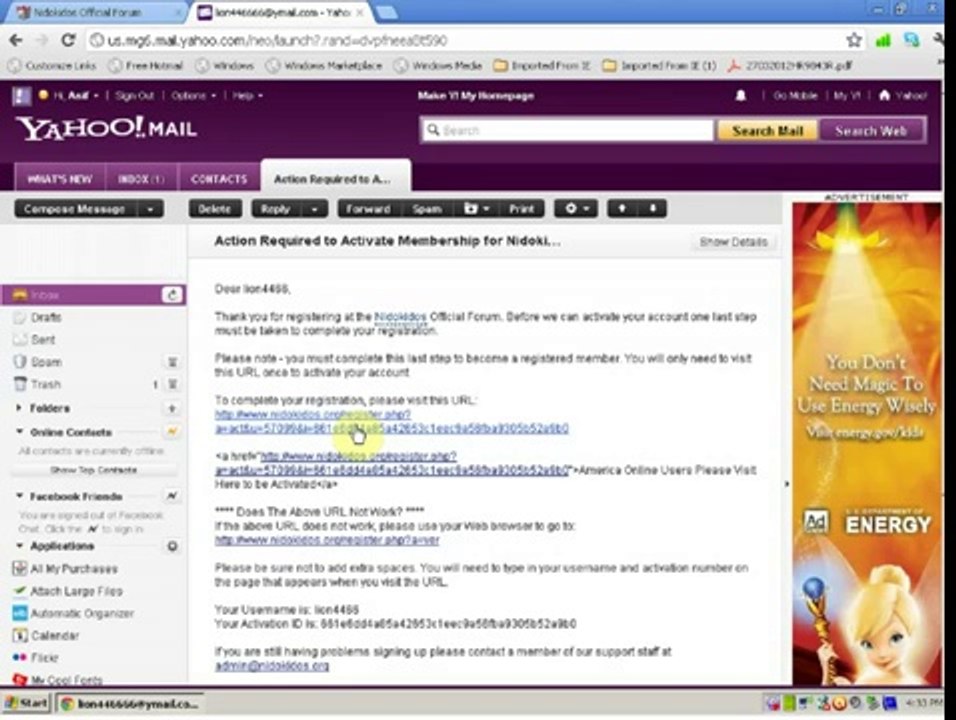
Task: Open the Help dropdown menu
Action: point(248,96)
